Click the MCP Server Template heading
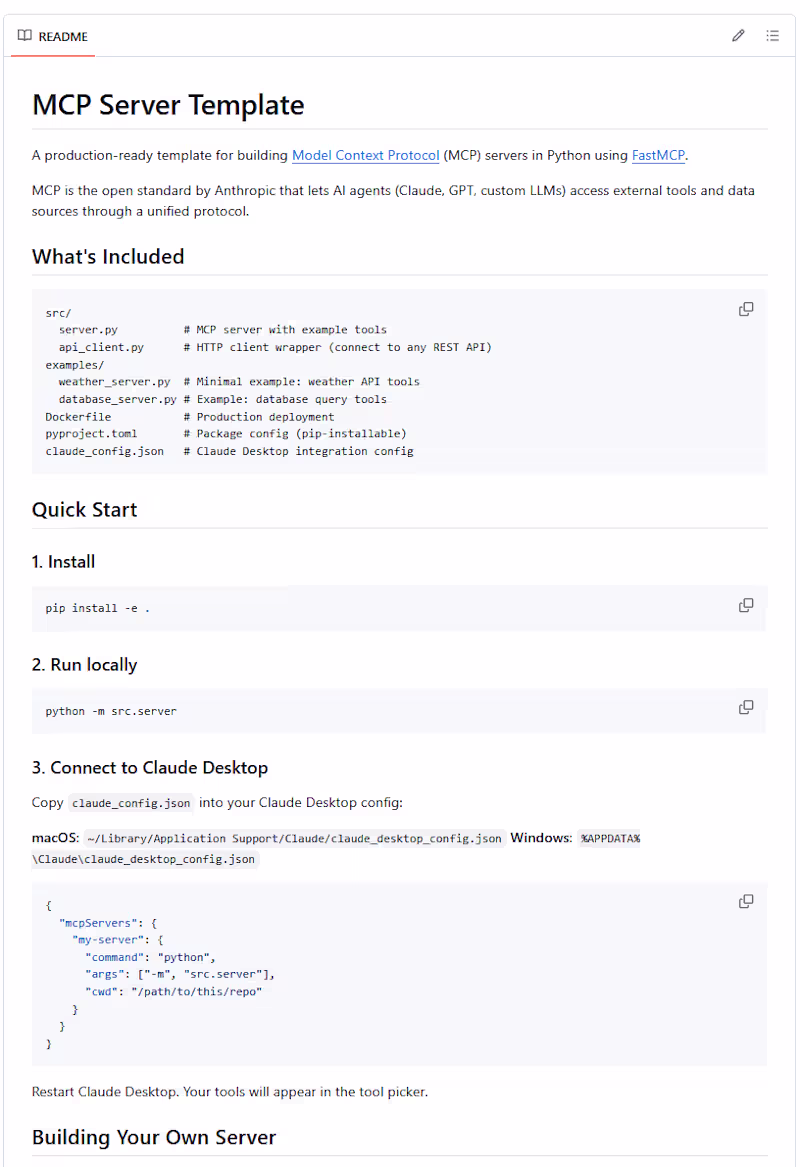 (x=168, y=105)
